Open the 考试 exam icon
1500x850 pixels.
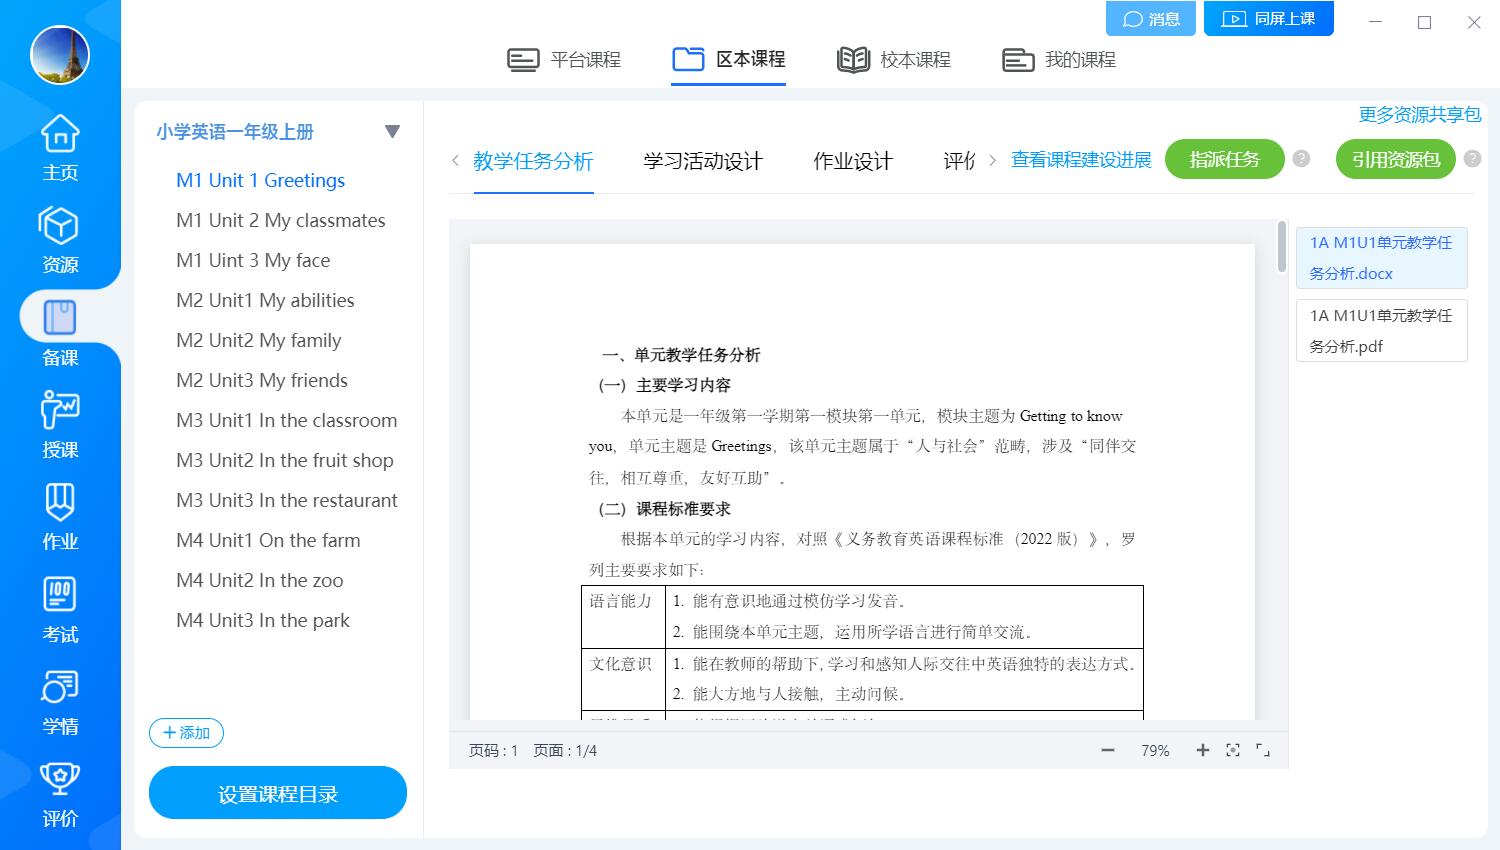click(60, 609)
